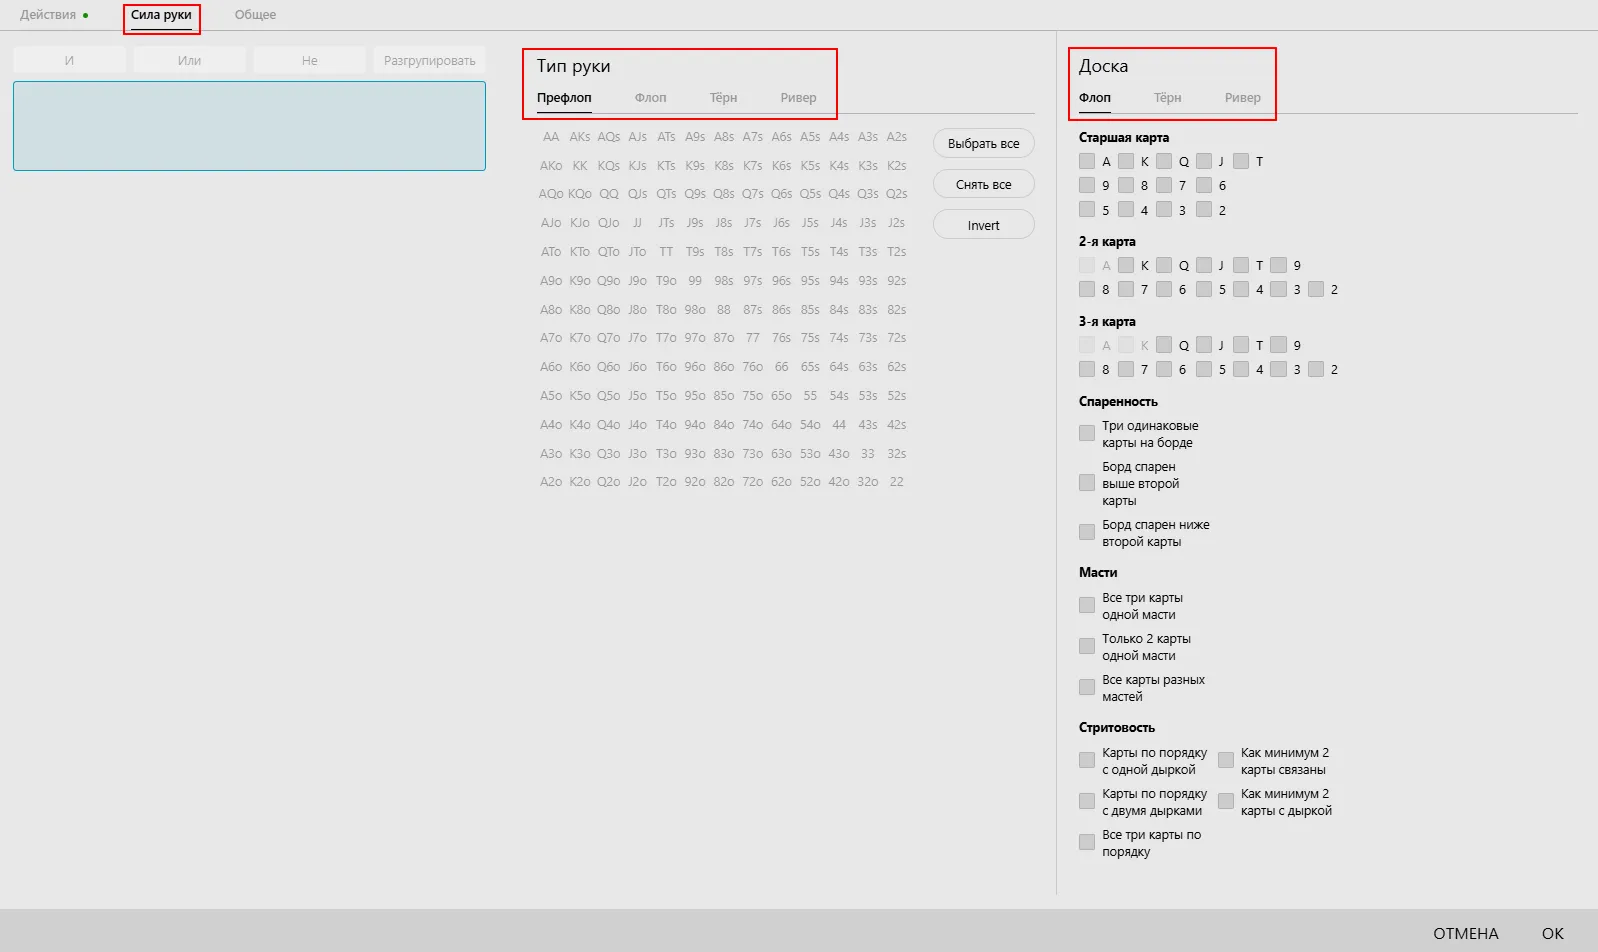1598x952 pixels.
Task: Click the Выбрать все button
Action: click(x=983, y=144)
